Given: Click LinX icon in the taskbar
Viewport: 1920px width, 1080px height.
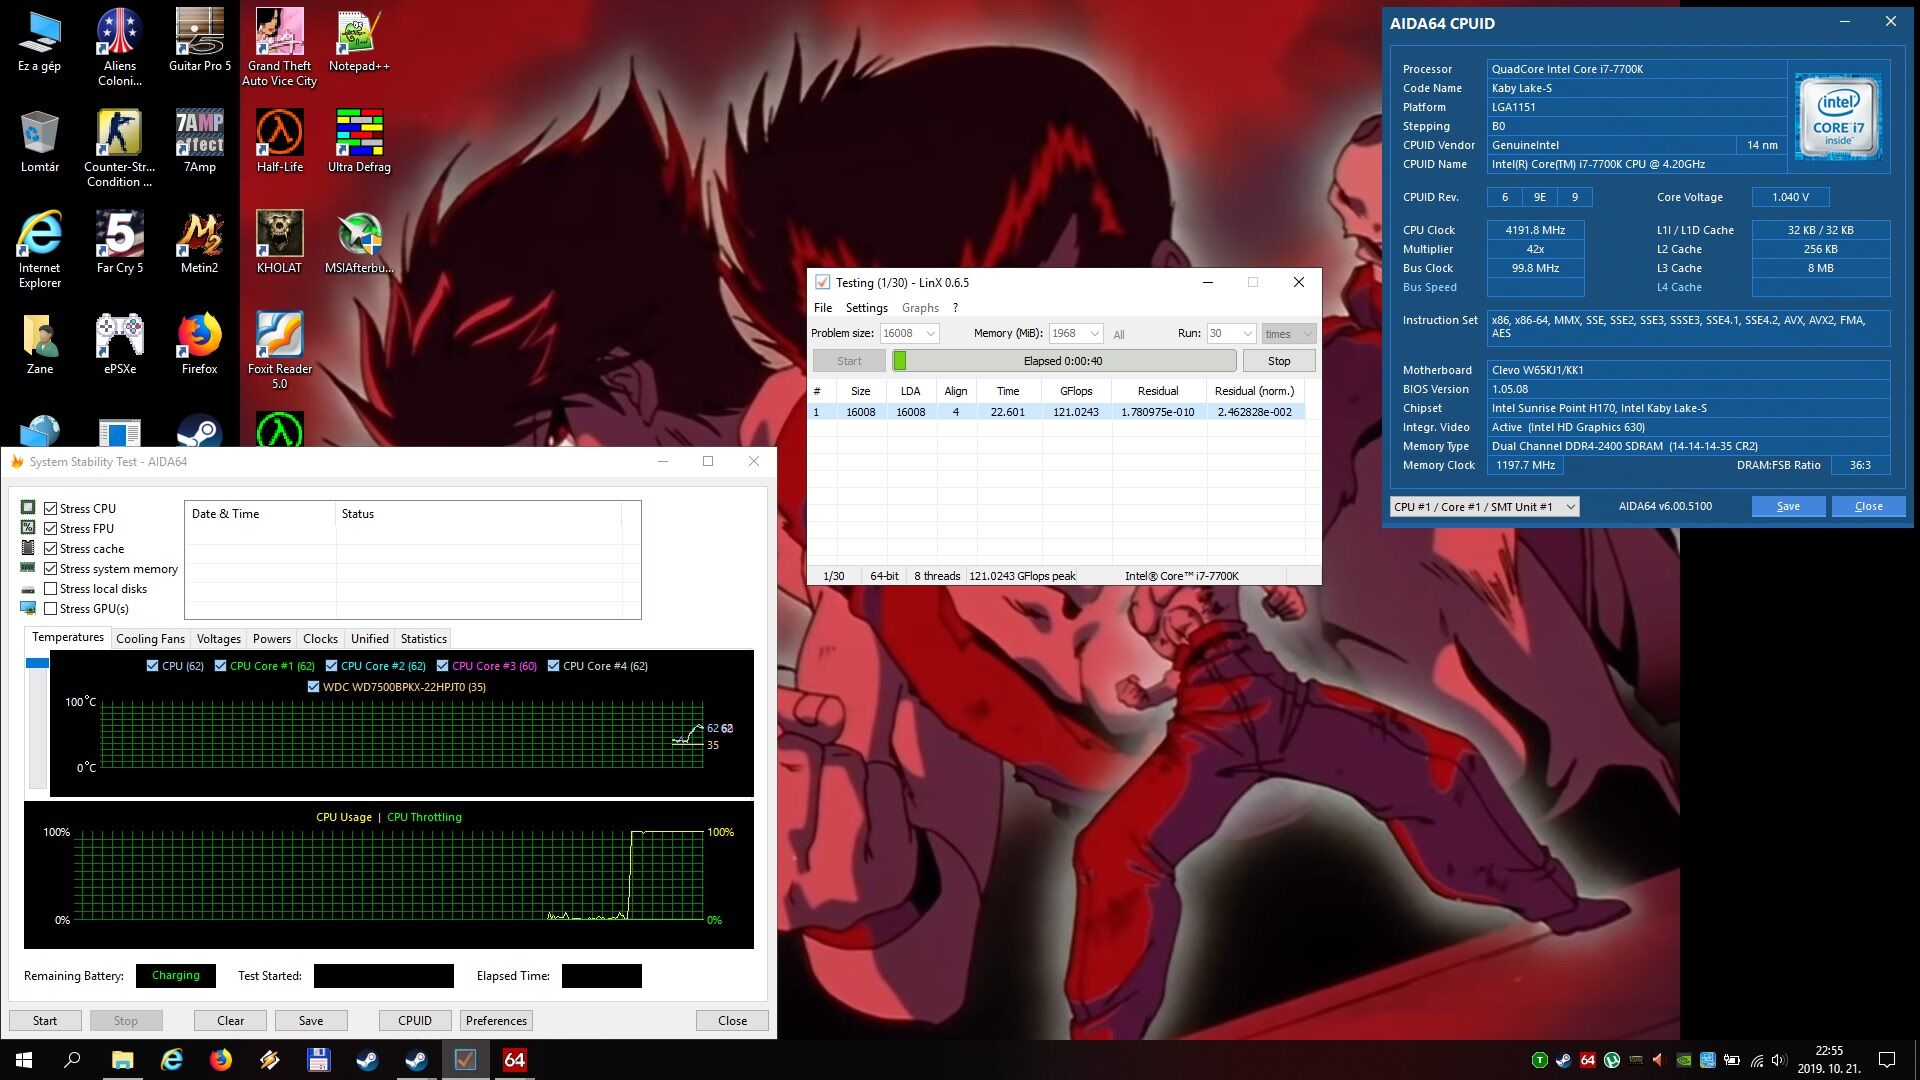Looking at the screenshot, I should pyautogui.click(x=465, y=1060).
